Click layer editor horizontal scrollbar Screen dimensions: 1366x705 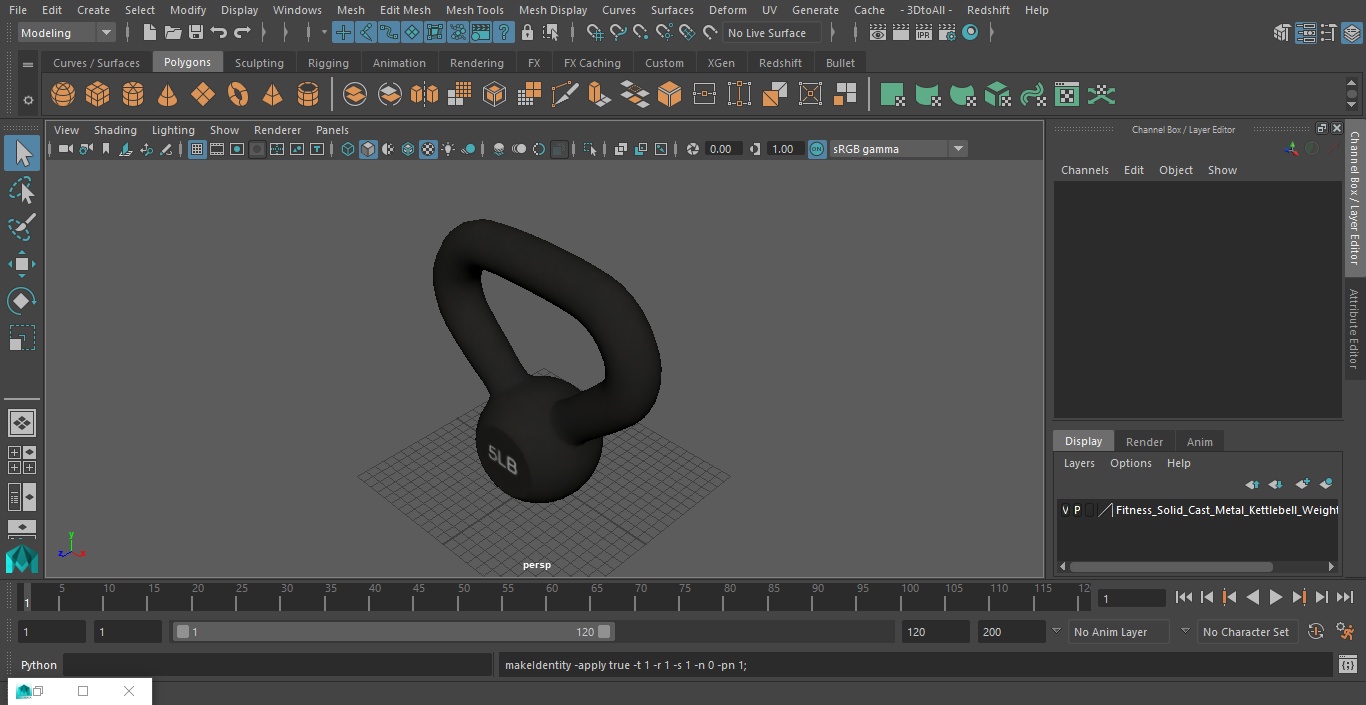click(x=1171, y=567)
